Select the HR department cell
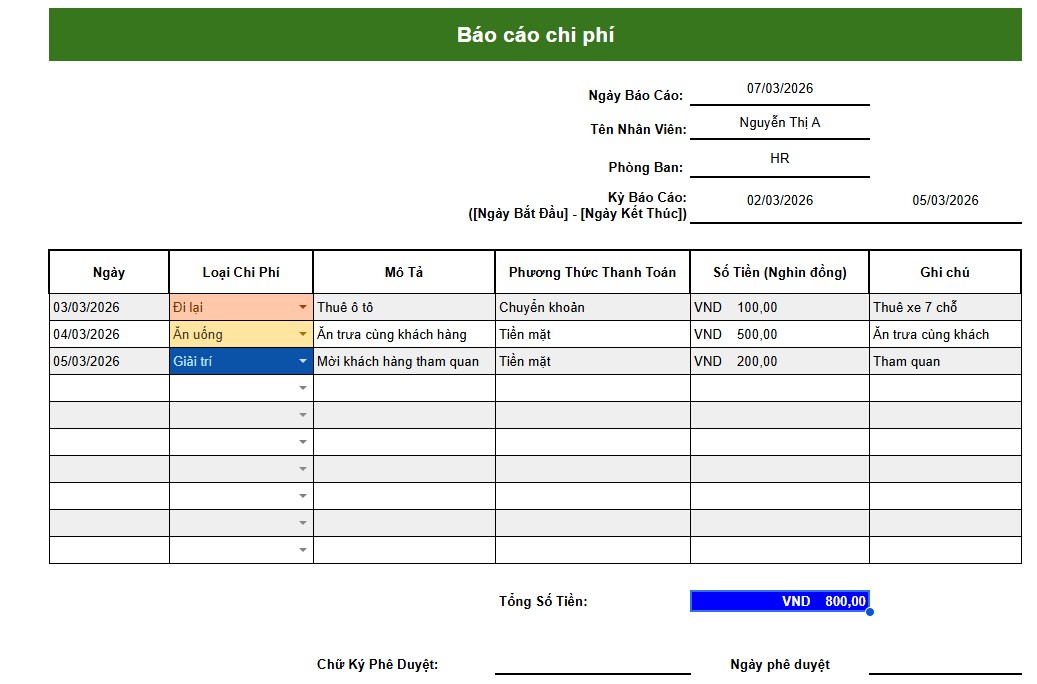Screen dimensions: 1037x684 click(x=780, y=159)
